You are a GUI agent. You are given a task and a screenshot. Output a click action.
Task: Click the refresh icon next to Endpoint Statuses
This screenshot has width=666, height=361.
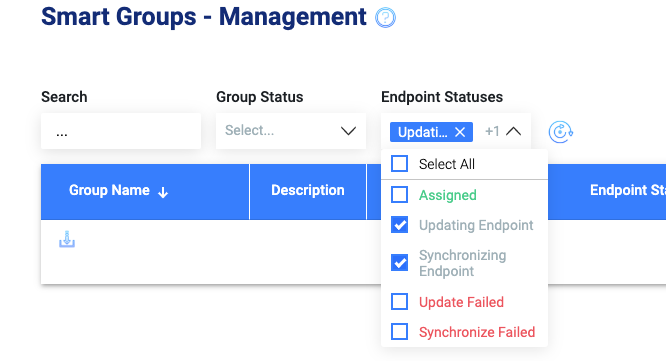click(x=560, y=132)
